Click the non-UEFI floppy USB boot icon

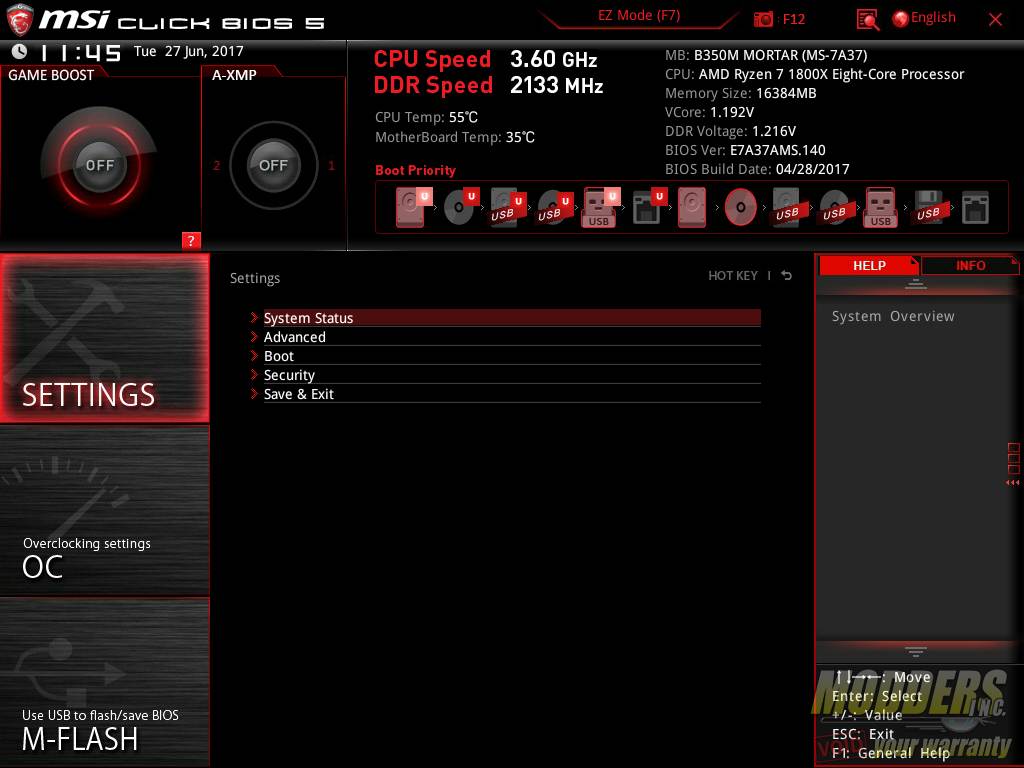927,208
